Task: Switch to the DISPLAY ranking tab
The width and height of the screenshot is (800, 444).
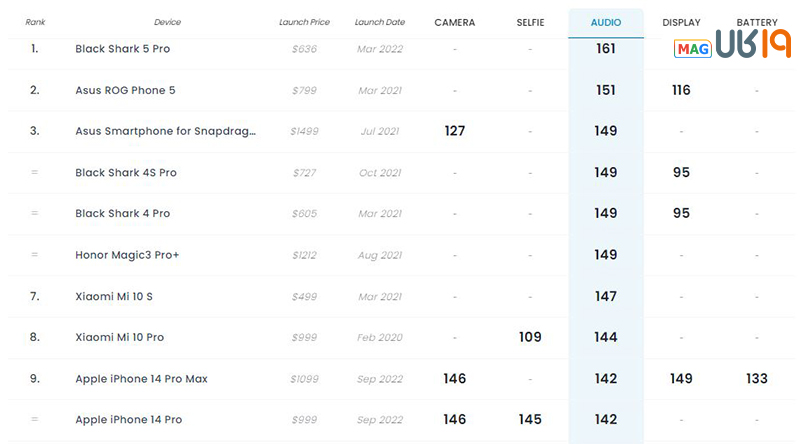Action: point(681,22)
